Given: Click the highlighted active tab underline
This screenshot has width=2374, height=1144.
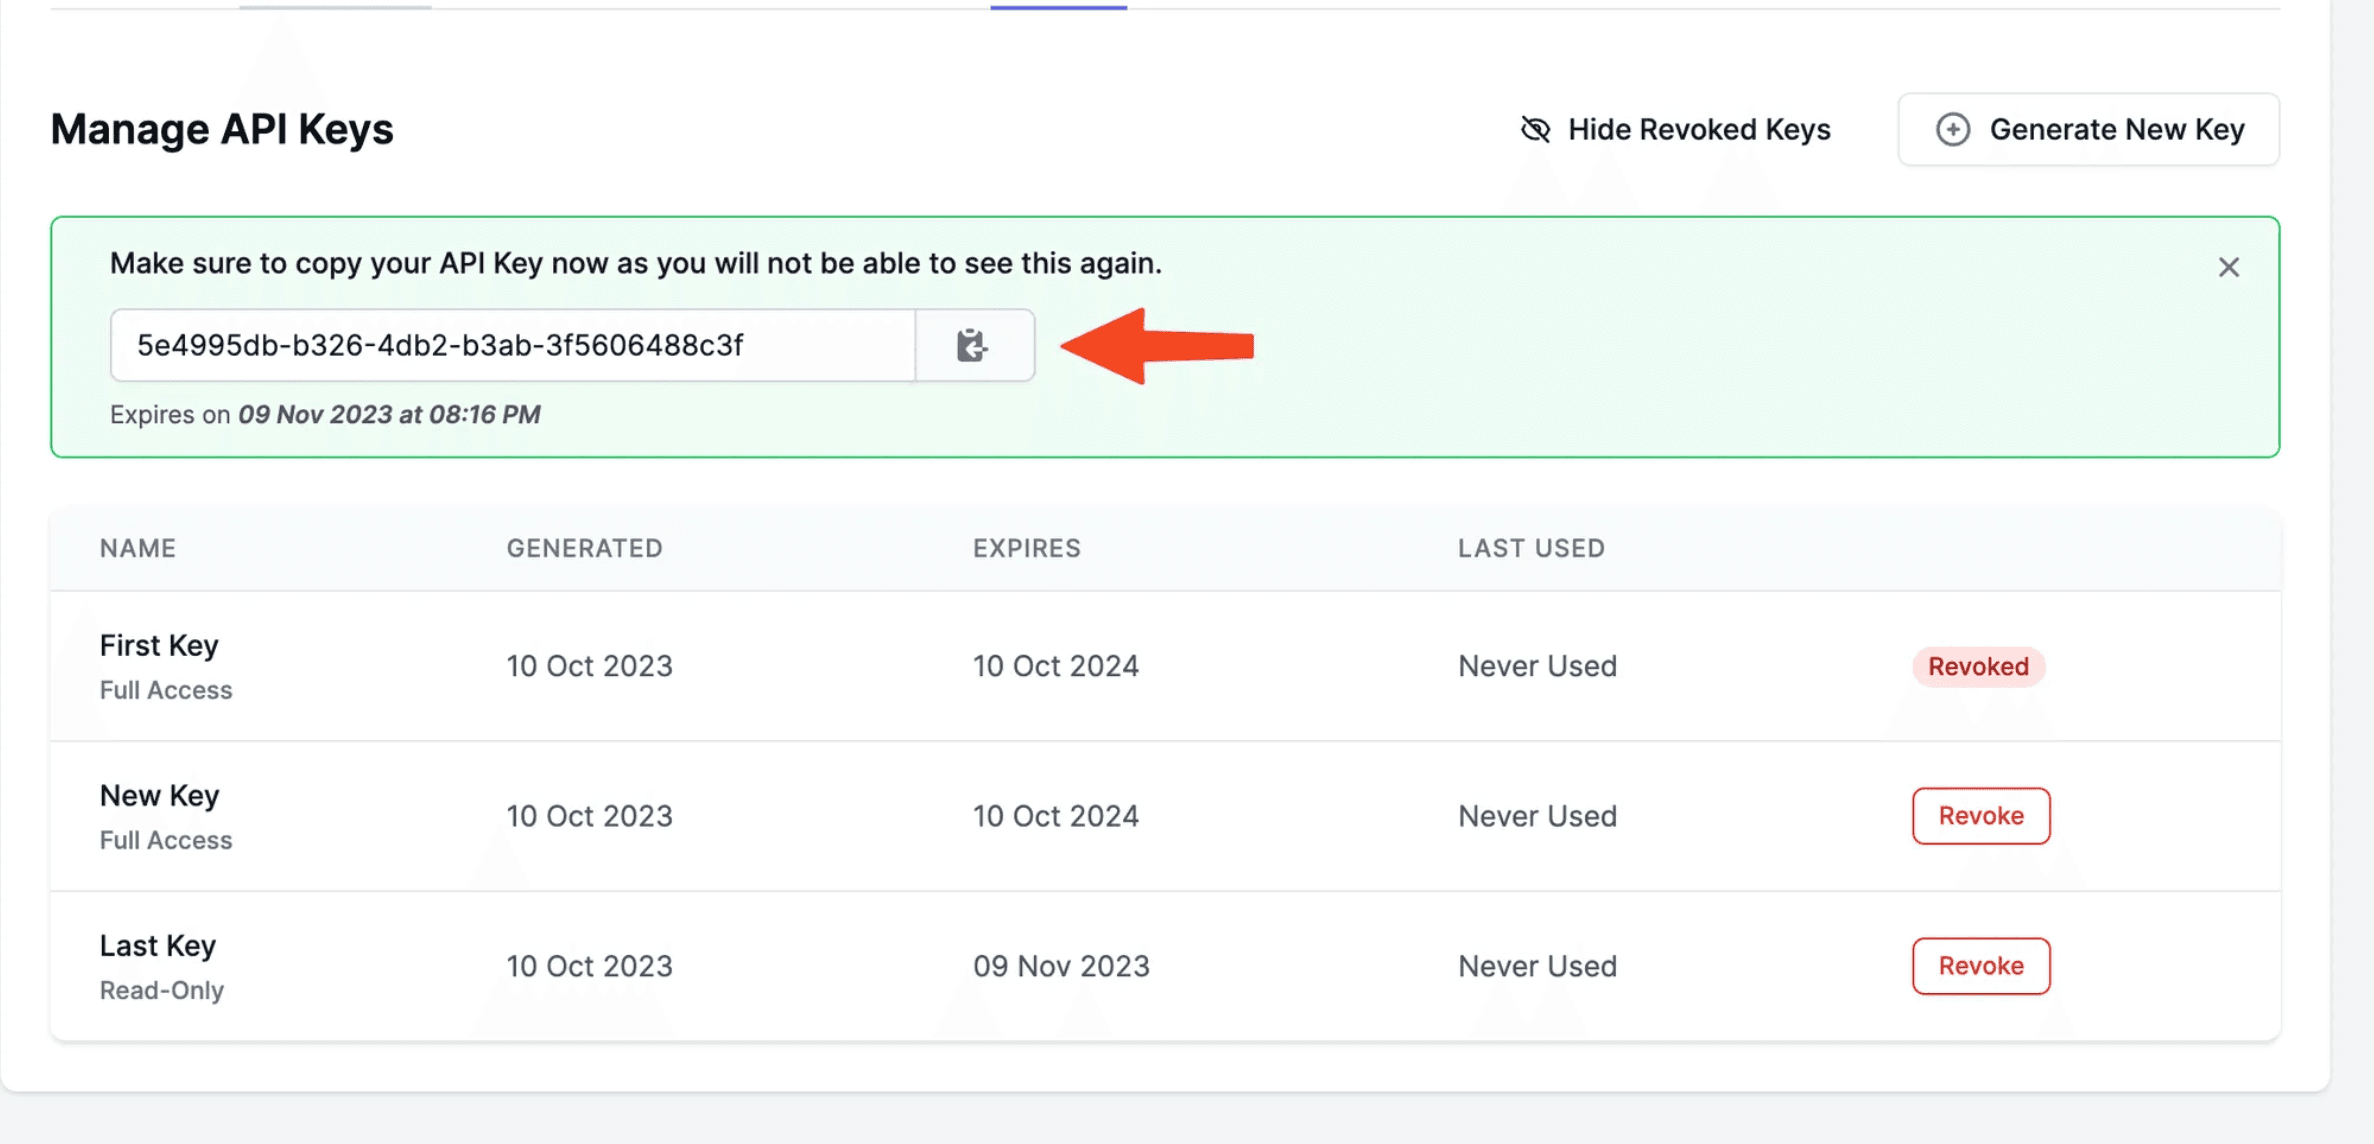Looking at the screenshot, I should (x=1058, y=7).
